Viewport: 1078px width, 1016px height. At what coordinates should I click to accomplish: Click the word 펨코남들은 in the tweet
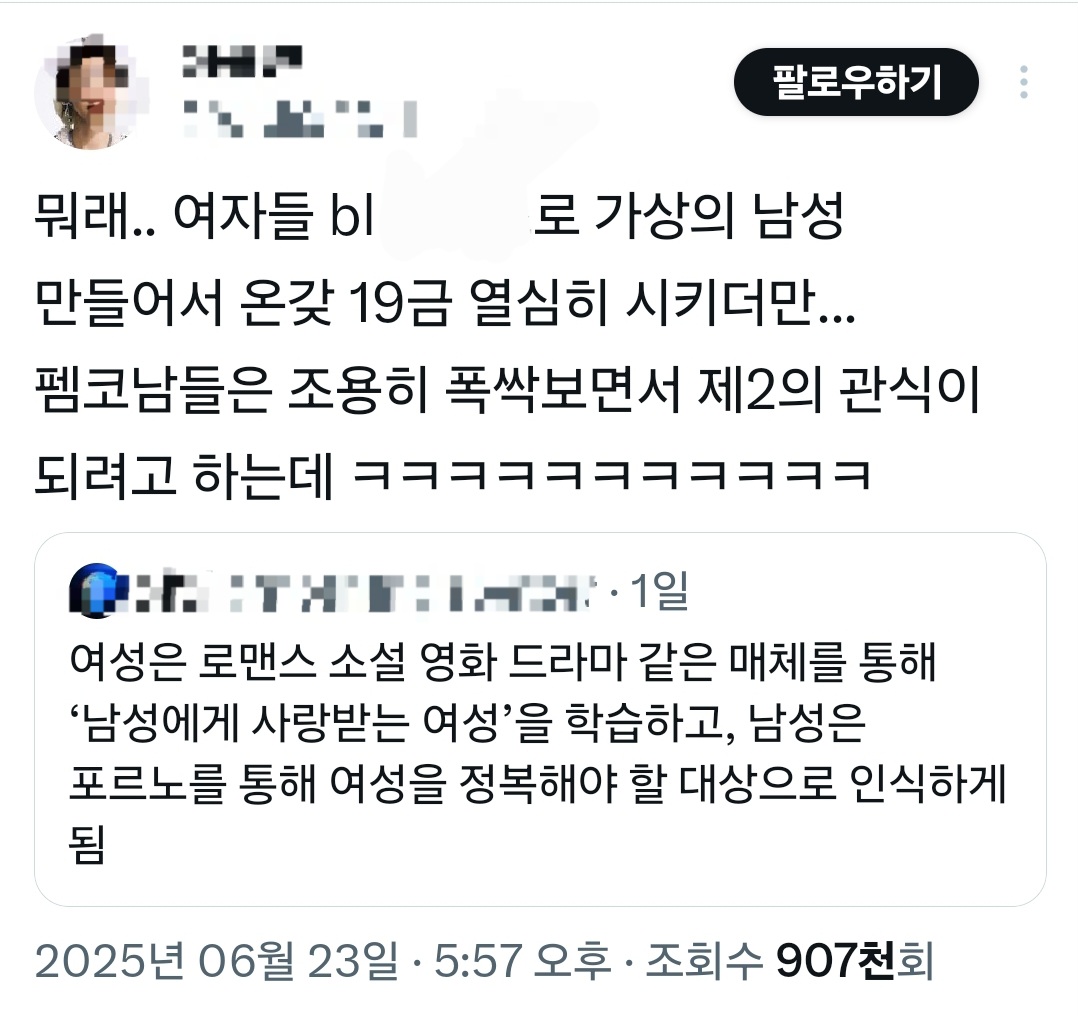point(153,390)
